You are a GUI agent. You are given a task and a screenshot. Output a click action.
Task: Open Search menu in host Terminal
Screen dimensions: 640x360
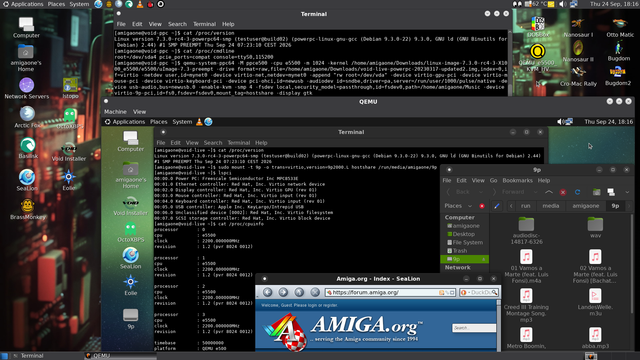[x=177, y=24]
